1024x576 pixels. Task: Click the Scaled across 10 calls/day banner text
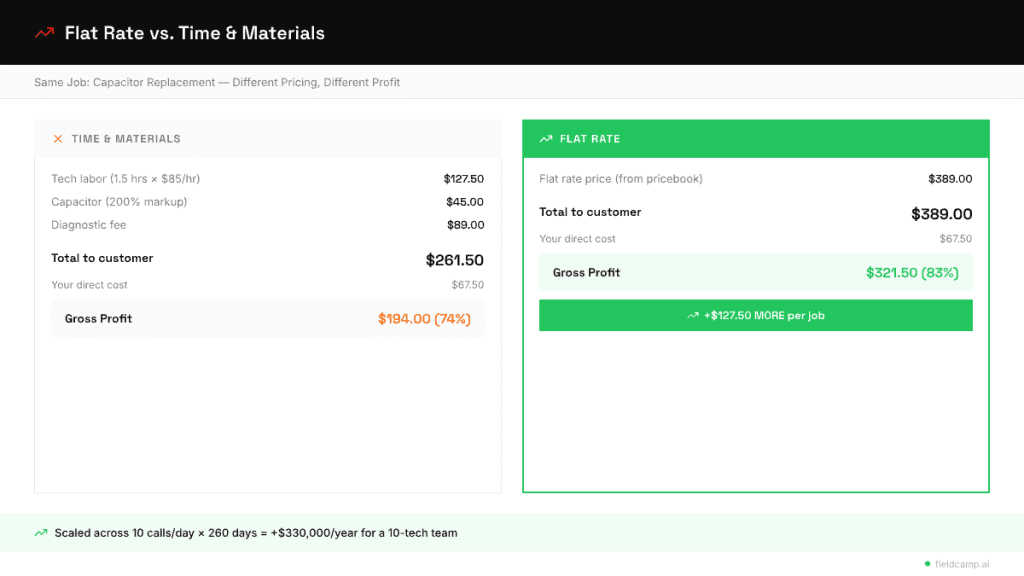(x=256, y=533)
